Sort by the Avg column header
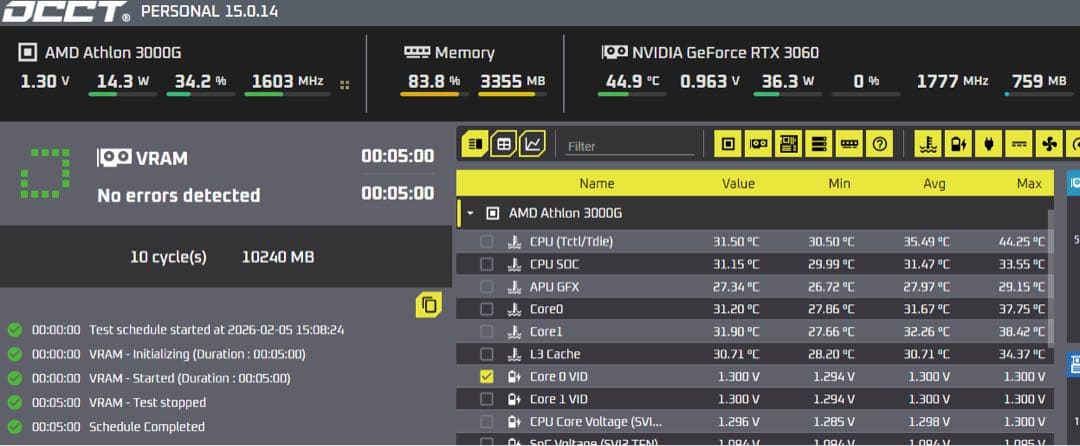Screen dimensions: 1080x446 click(935, 184)
